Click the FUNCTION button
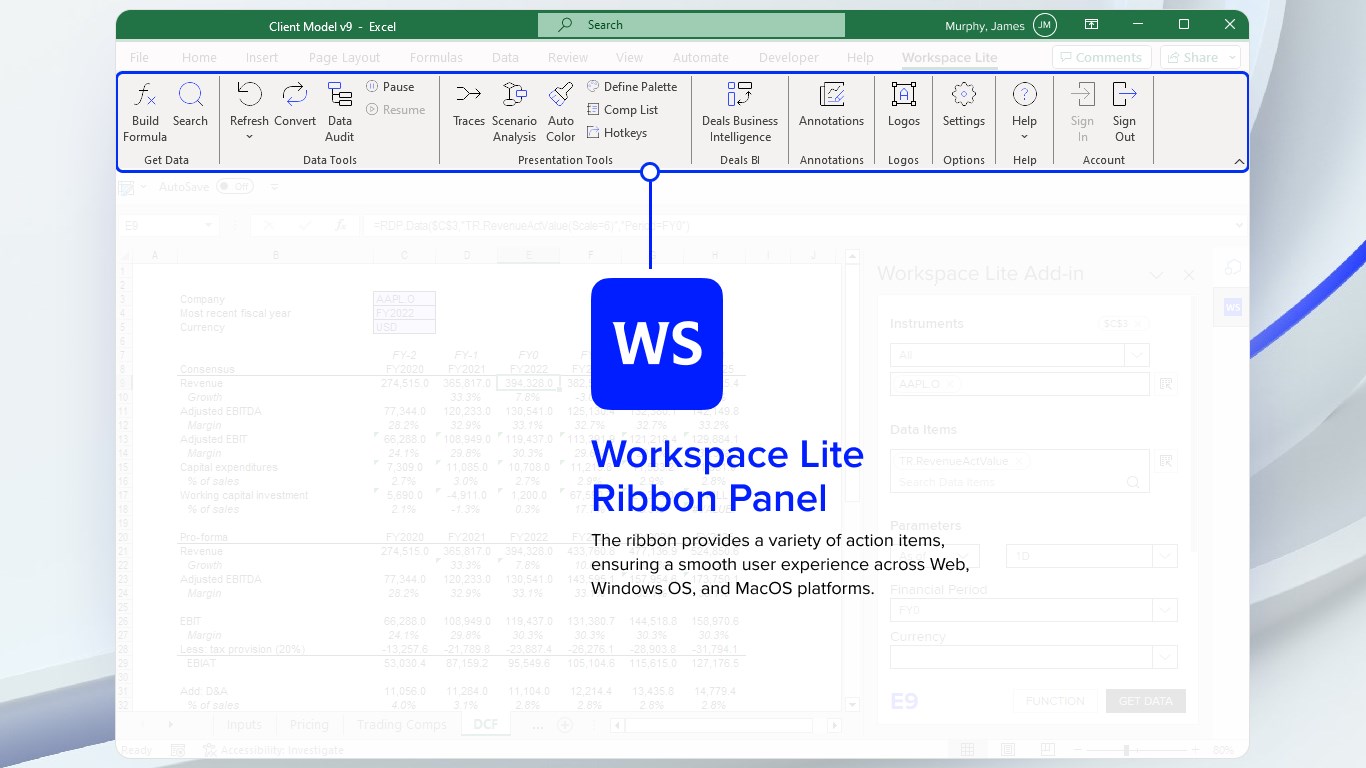Viewport: 1366px width, 768px height. pos(1055,701)
